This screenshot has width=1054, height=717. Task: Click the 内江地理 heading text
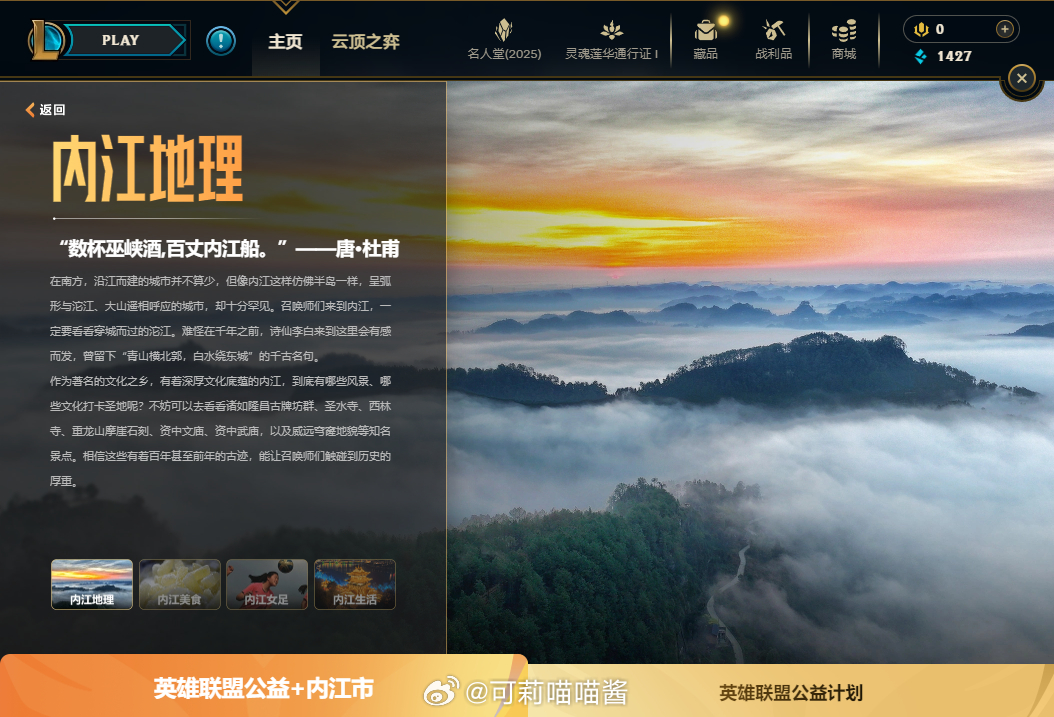point(147,168)
